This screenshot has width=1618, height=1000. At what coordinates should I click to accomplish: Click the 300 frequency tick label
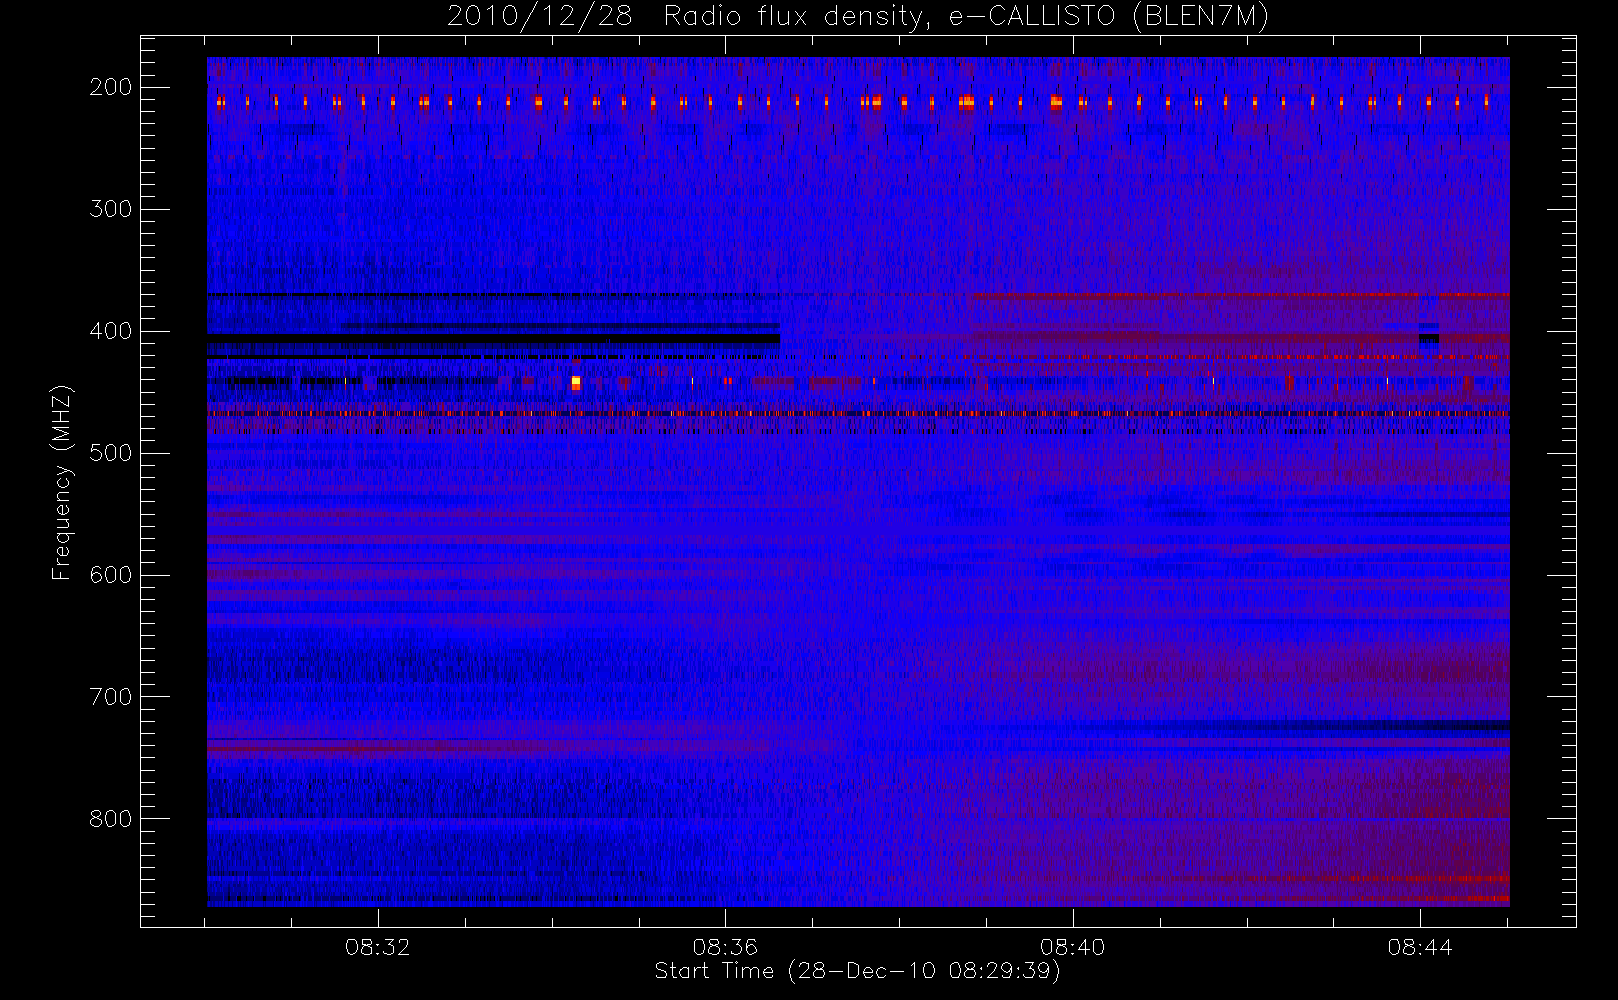110,209
